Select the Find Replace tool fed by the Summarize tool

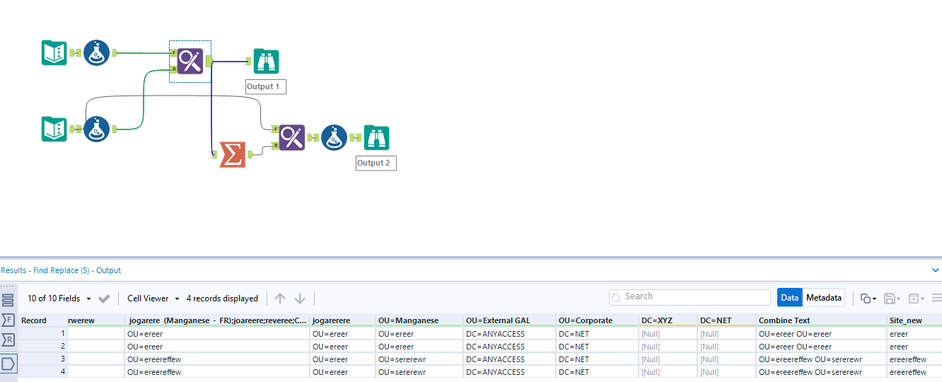point(292,138)
